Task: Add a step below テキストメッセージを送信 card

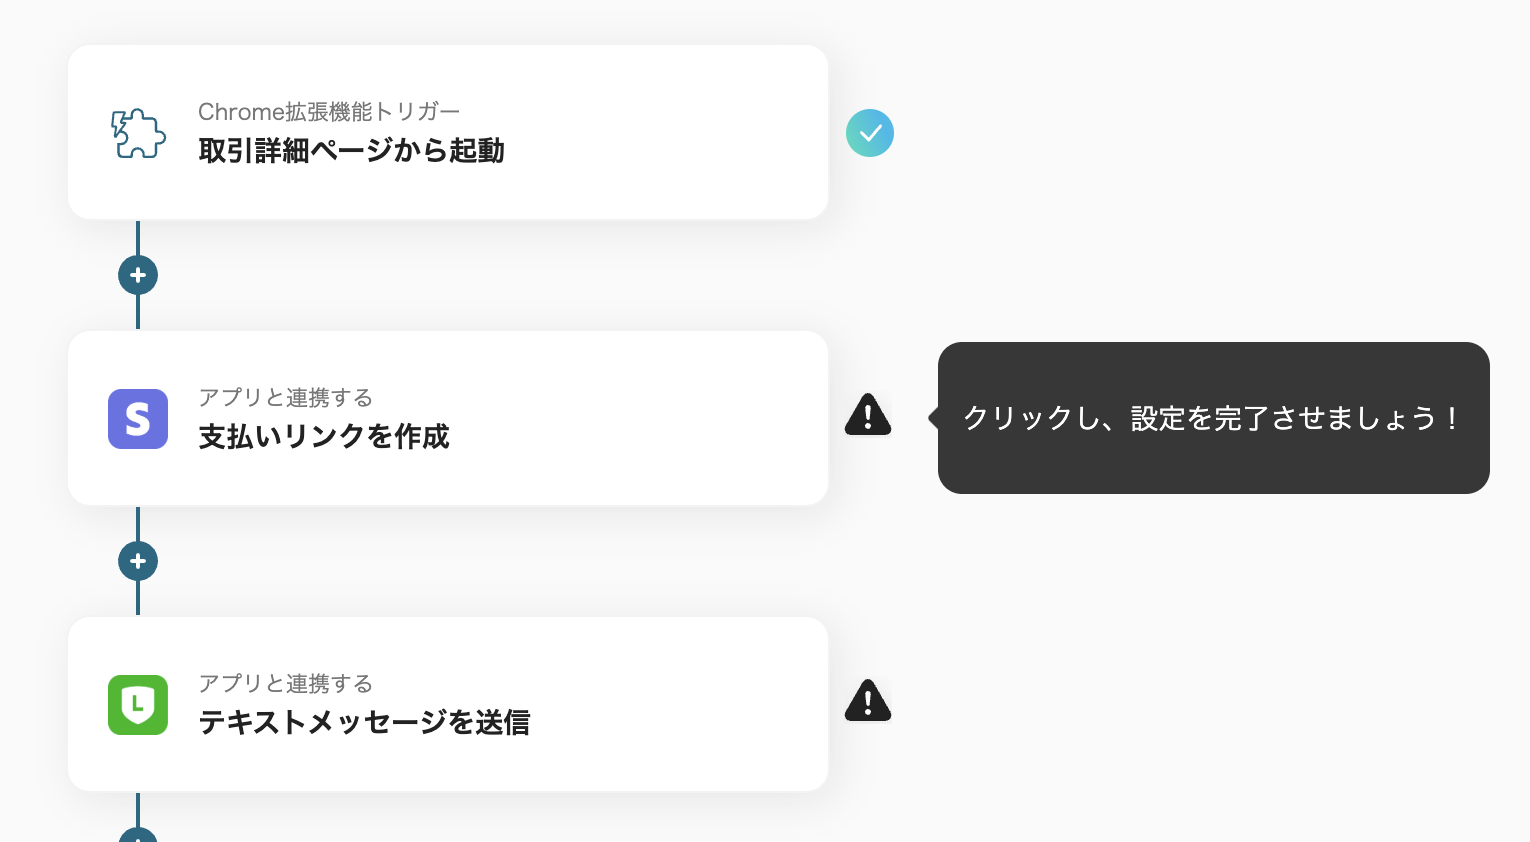Action: (x=138, y=836)
